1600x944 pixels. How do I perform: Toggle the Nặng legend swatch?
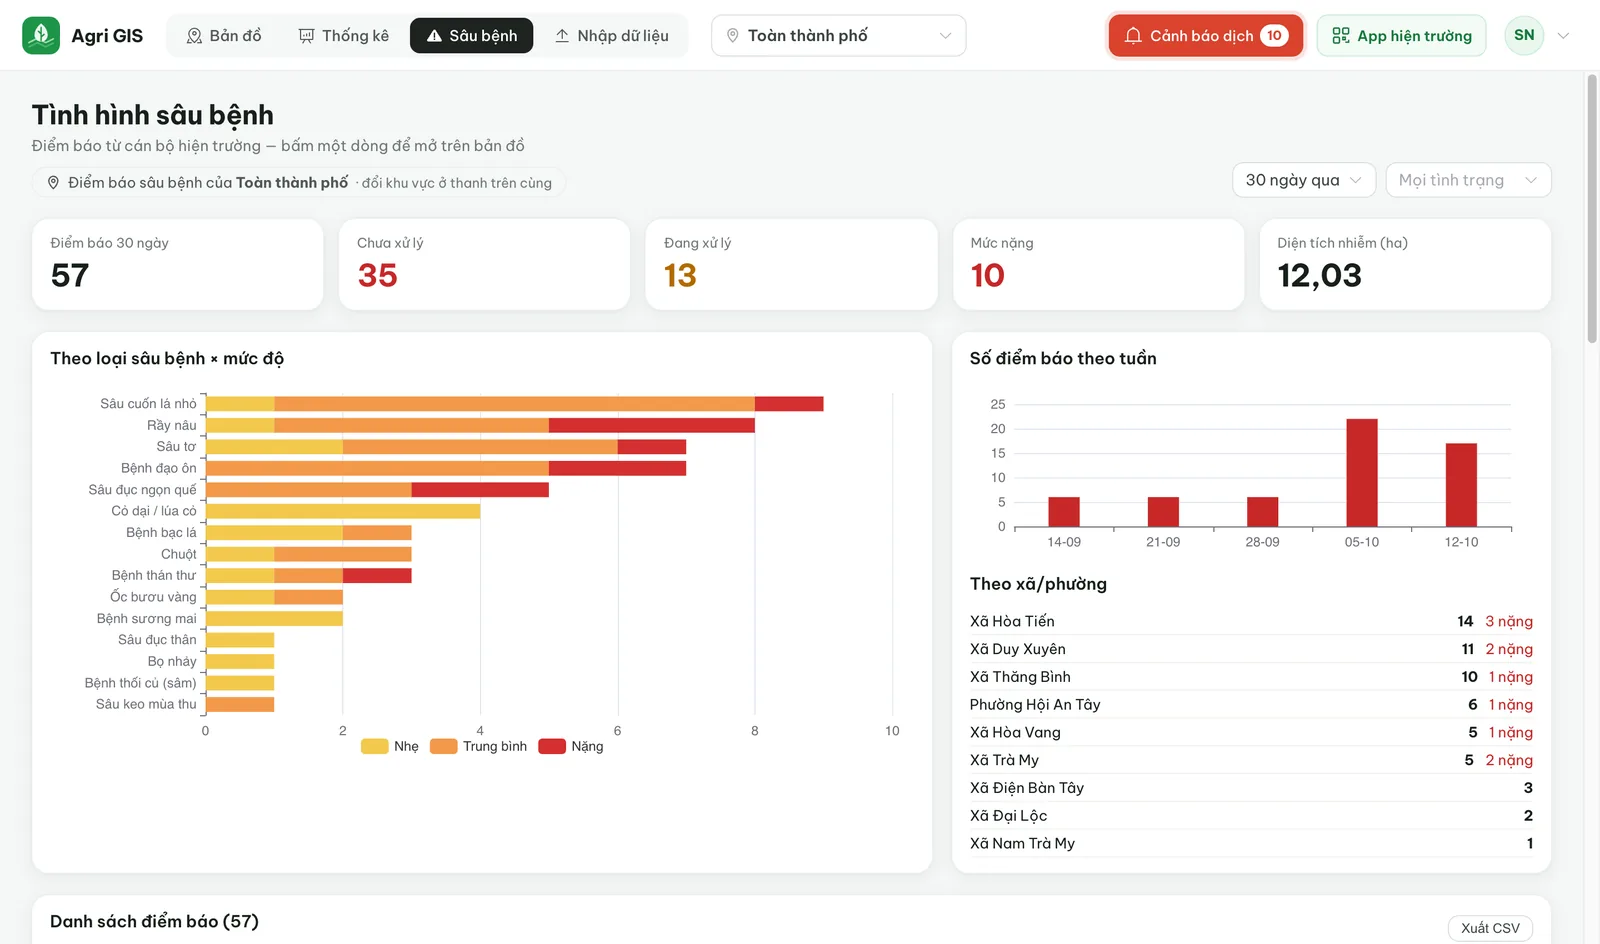coord(552,746)
